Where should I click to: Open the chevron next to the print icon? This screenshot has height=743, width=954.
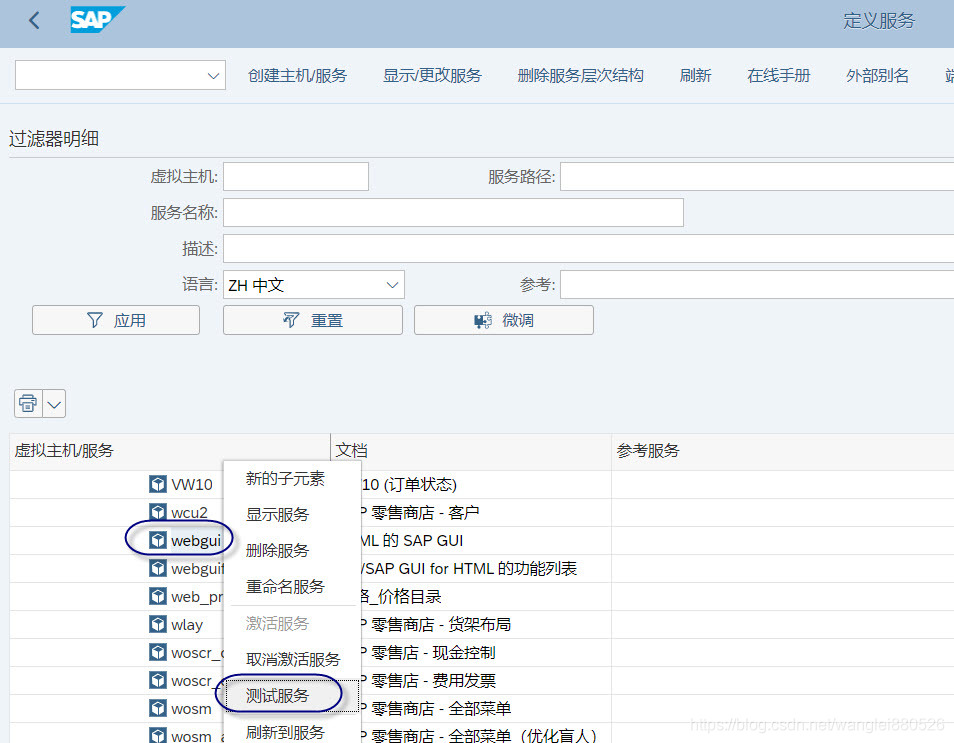coord(53,403)
